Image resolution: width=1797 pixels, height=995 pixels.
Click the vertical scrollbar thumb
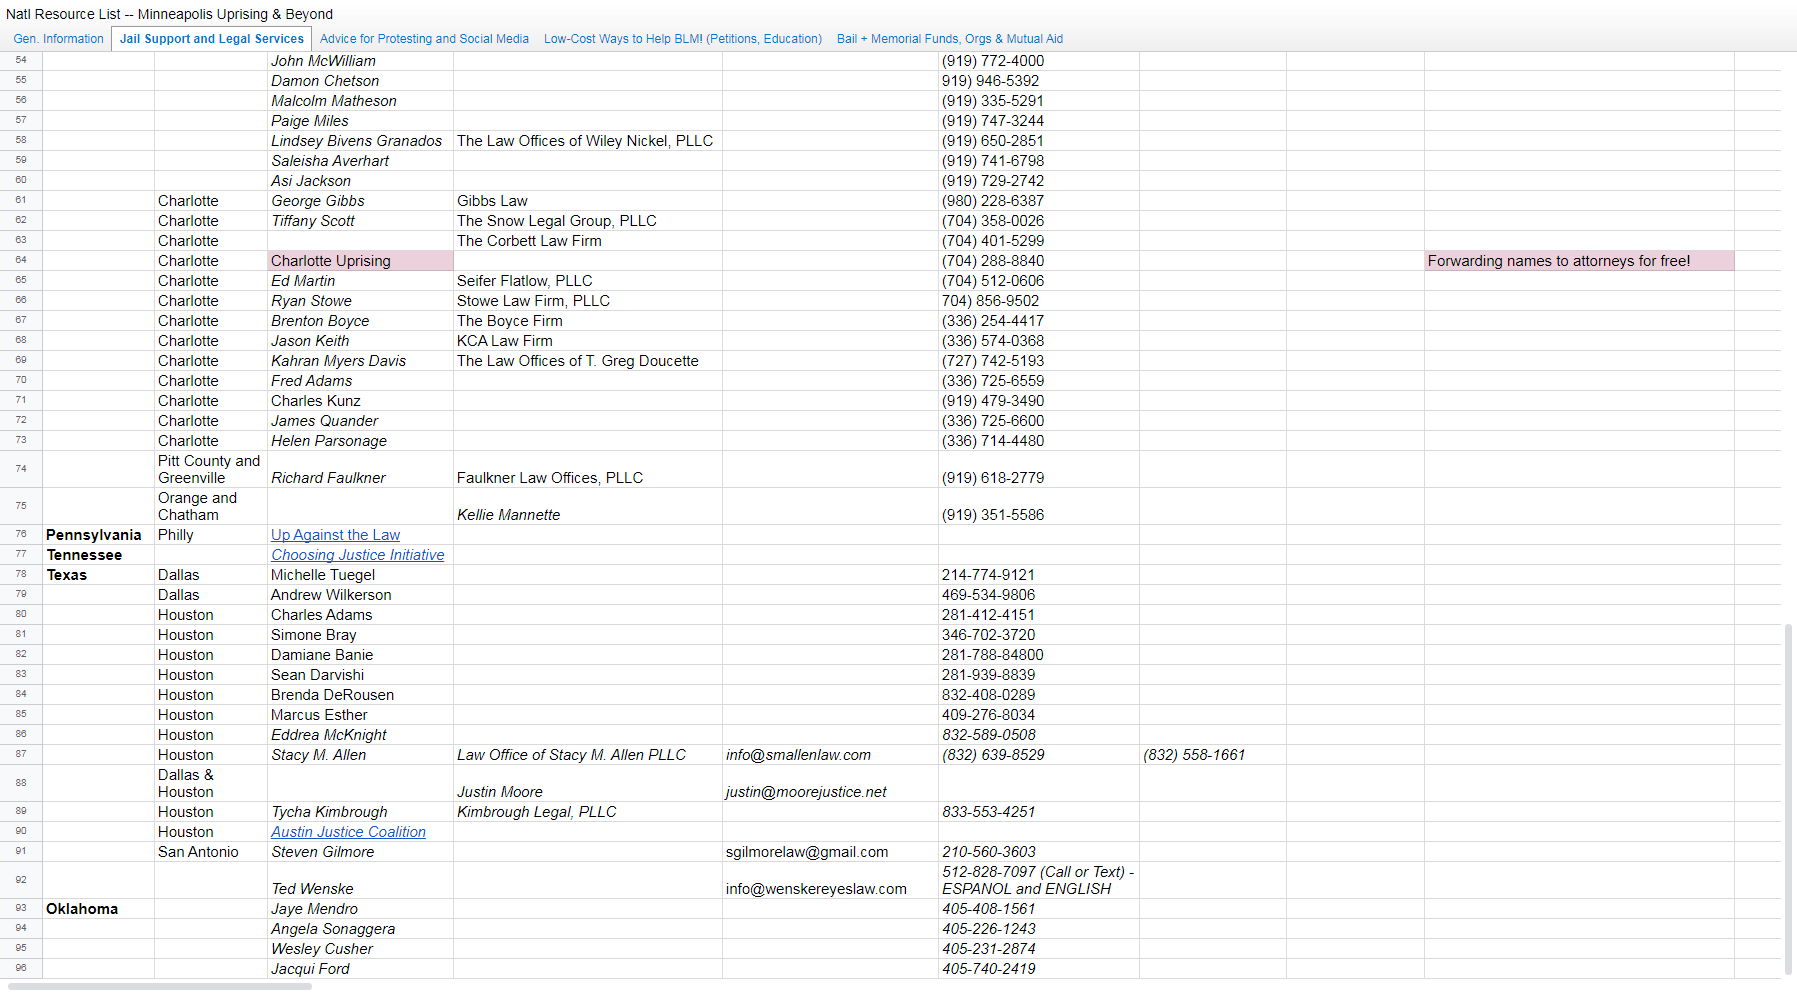tap(1788, 798)
